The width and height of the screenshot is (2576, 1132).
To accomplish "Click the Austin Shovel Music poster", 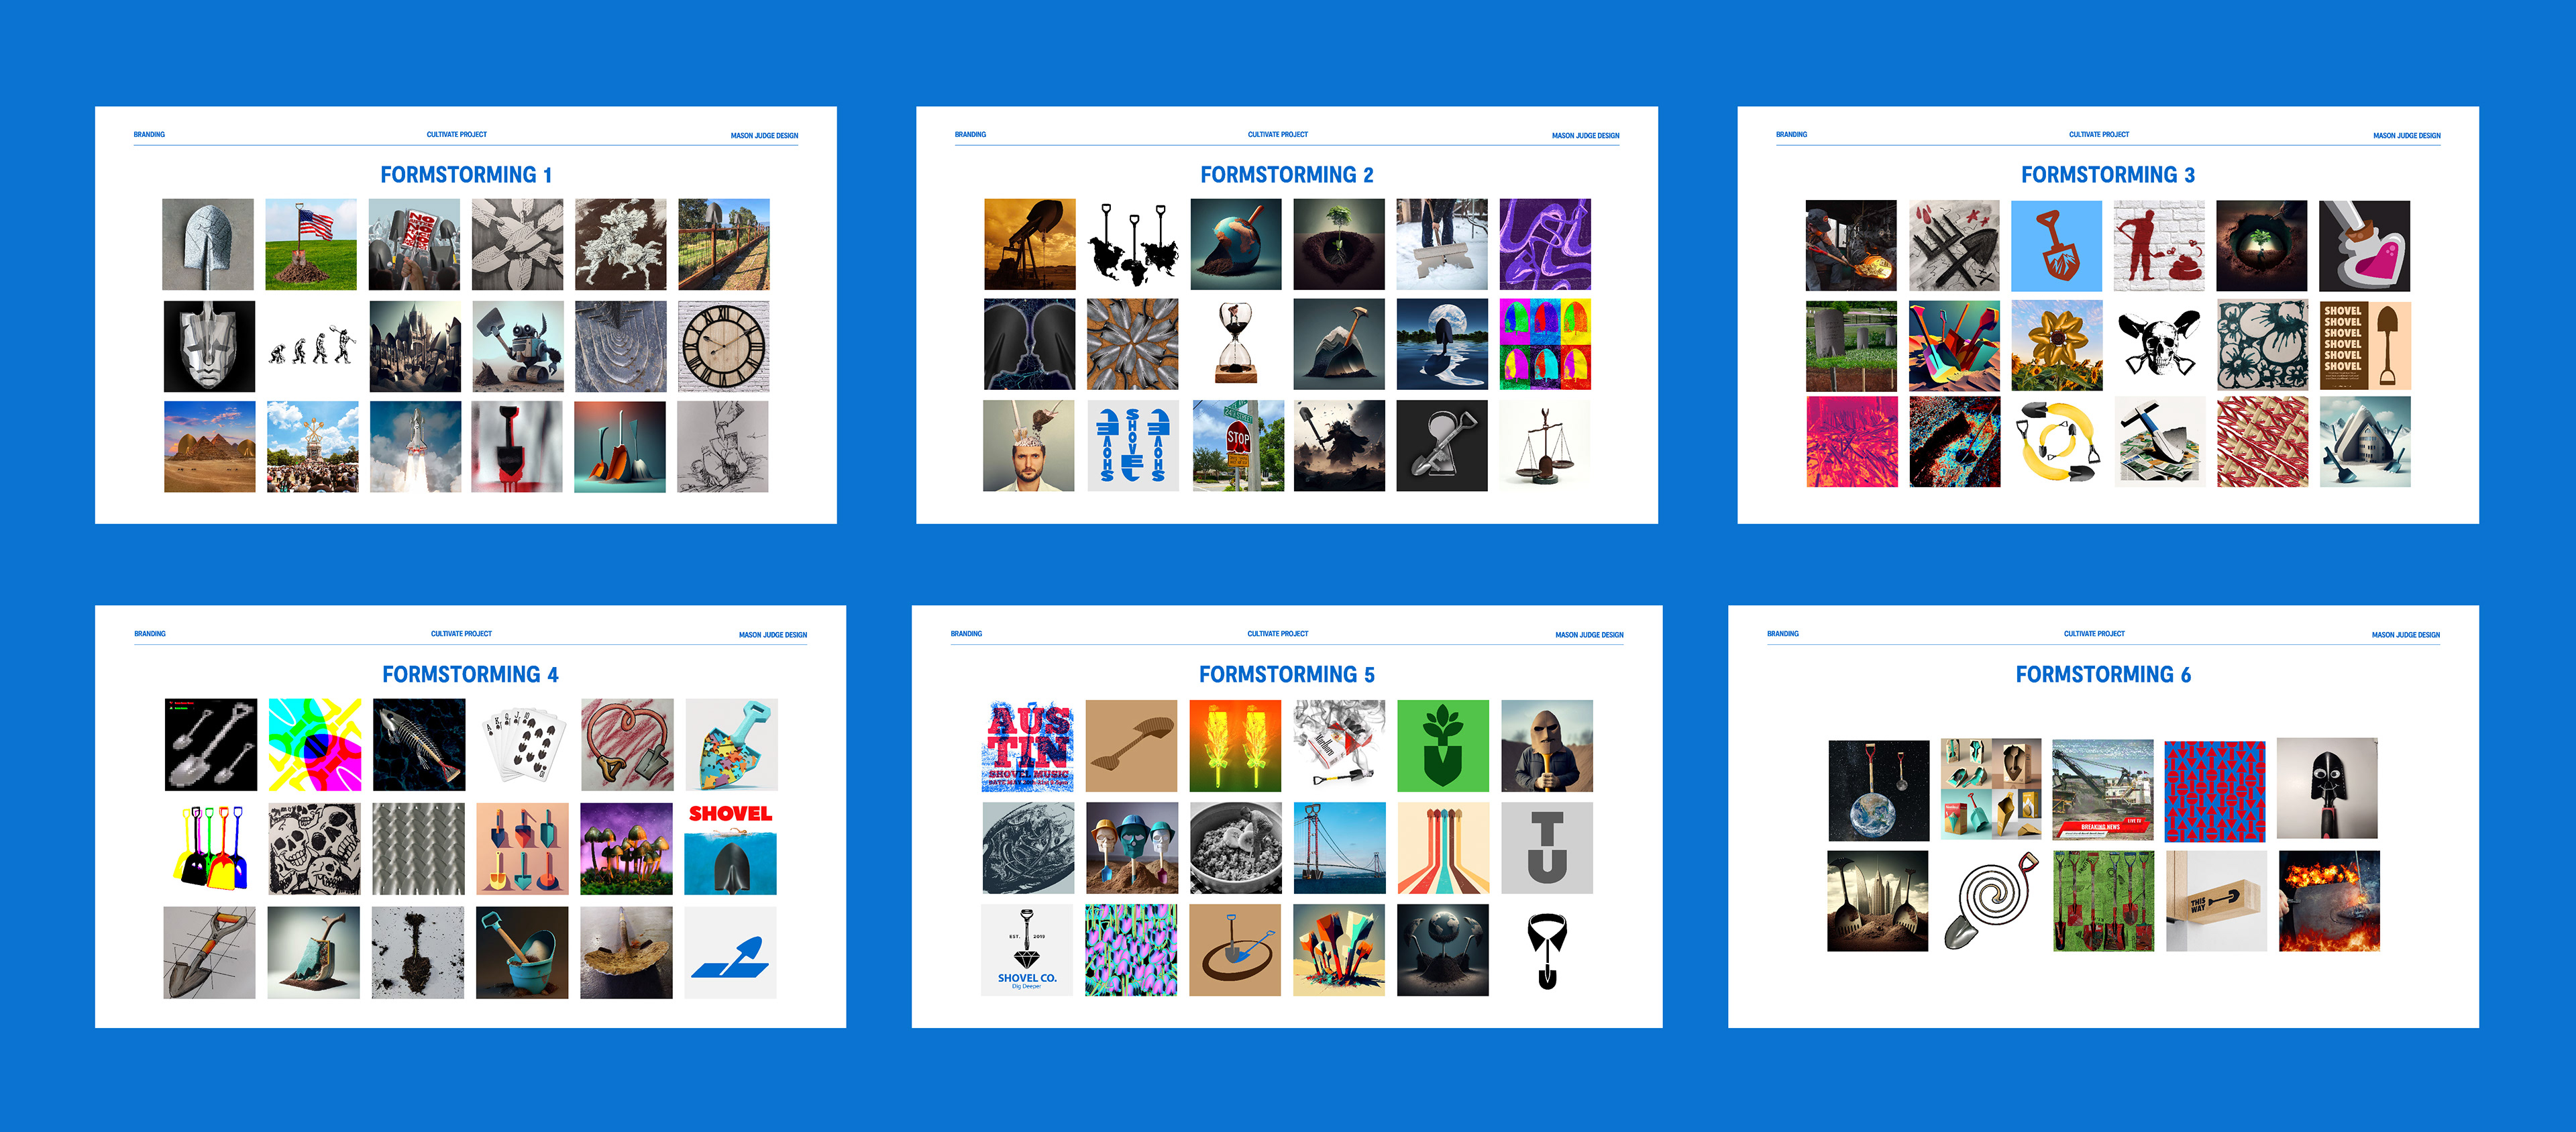I will coord(1027,746).
